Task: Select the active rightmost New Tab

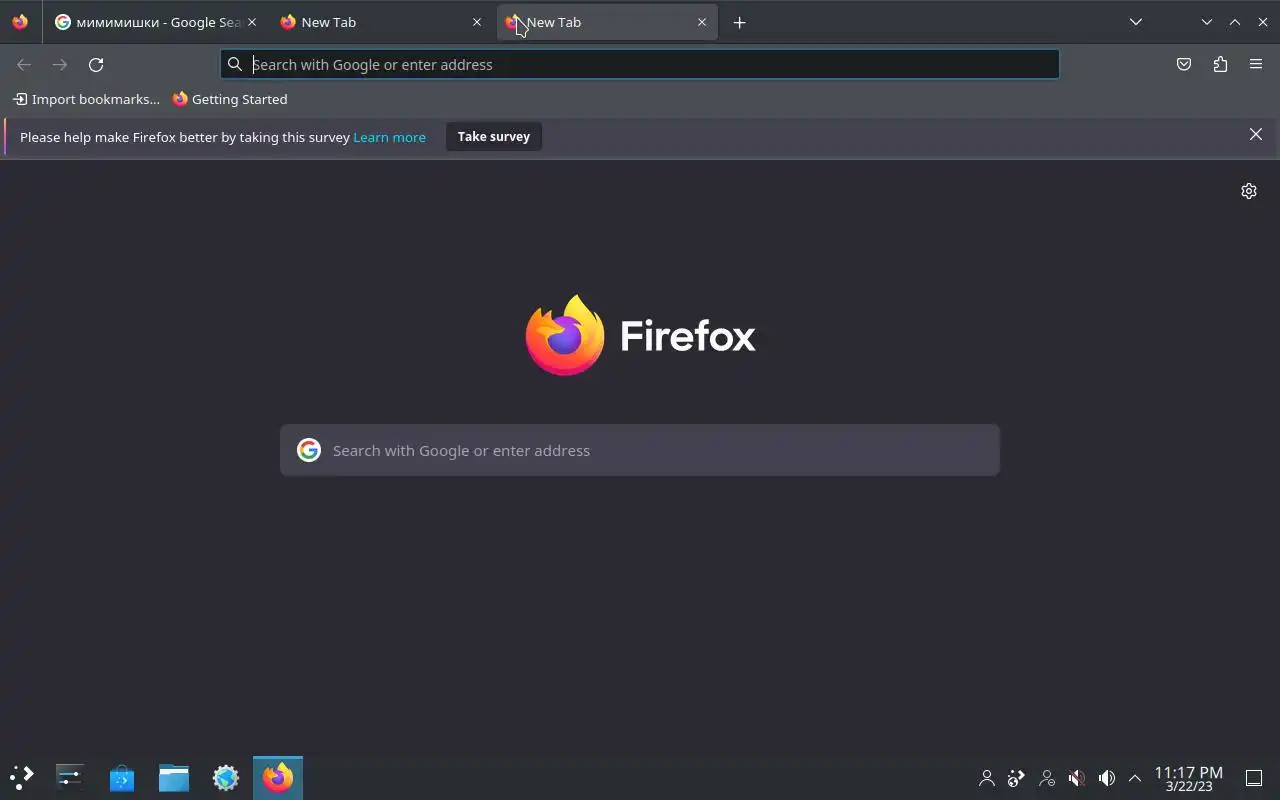Action: [606, 22]
